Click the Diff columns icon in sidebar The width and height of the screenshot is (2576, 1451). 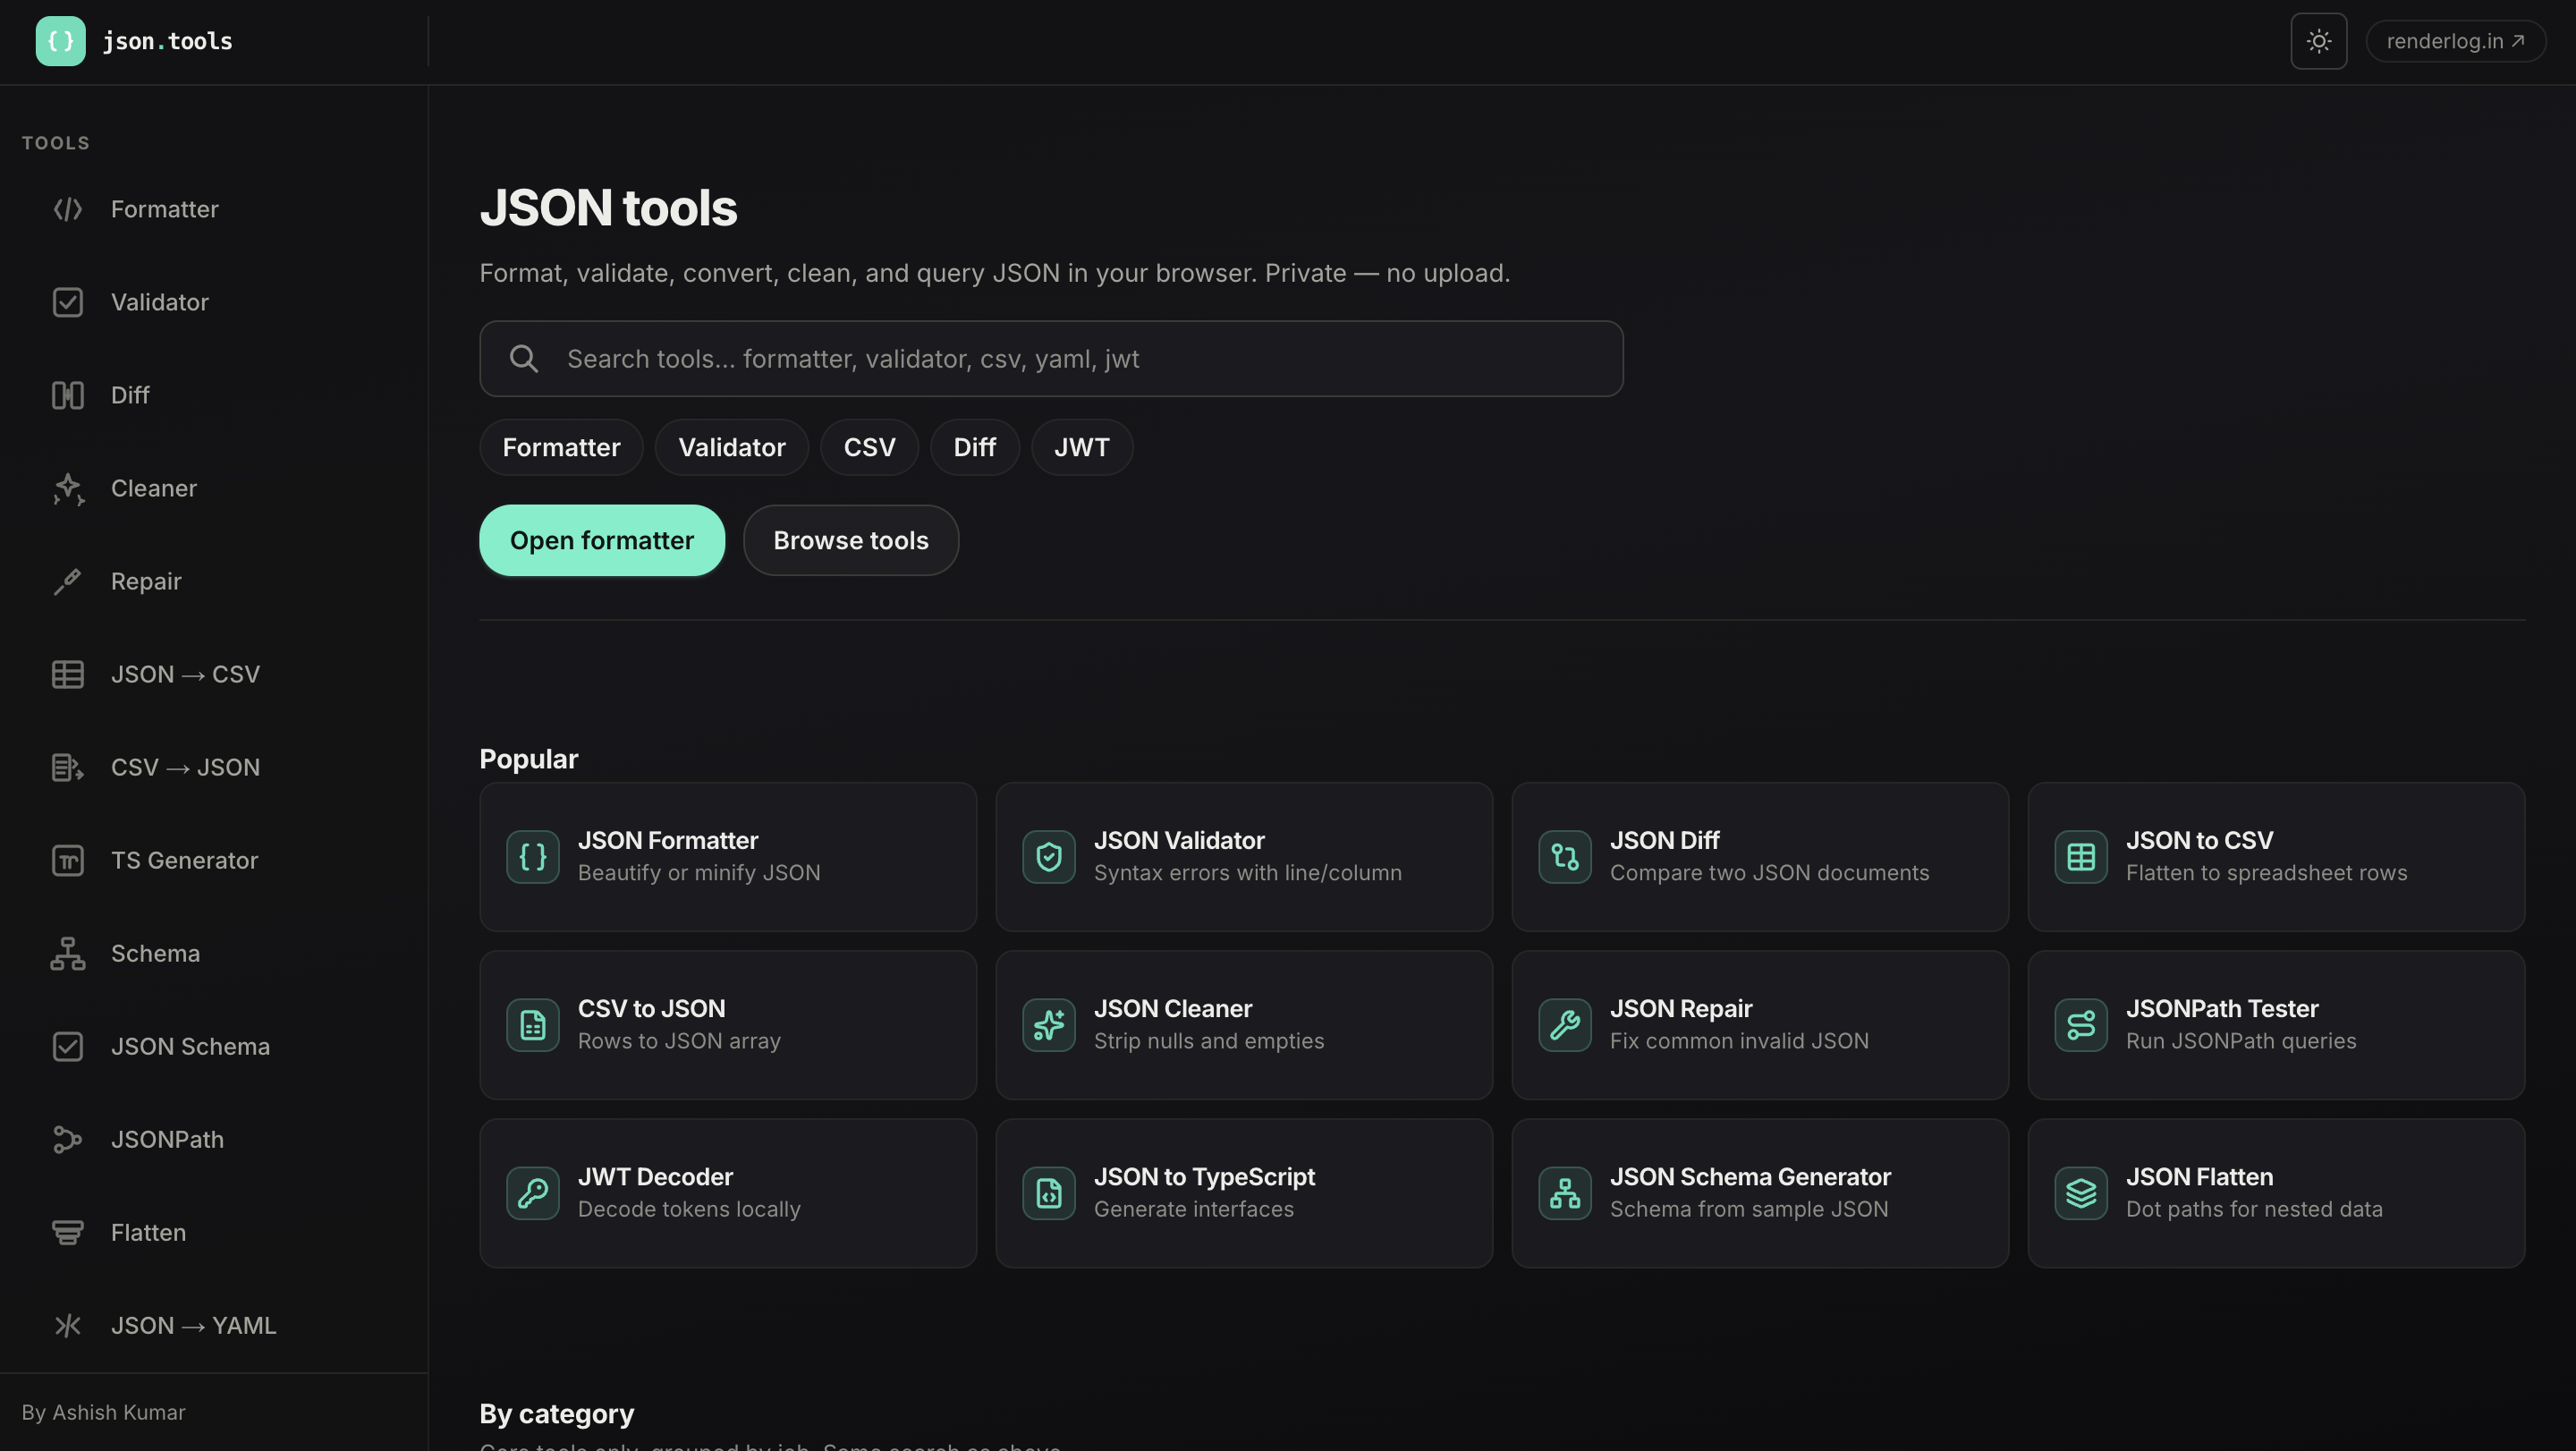[68, 395]
